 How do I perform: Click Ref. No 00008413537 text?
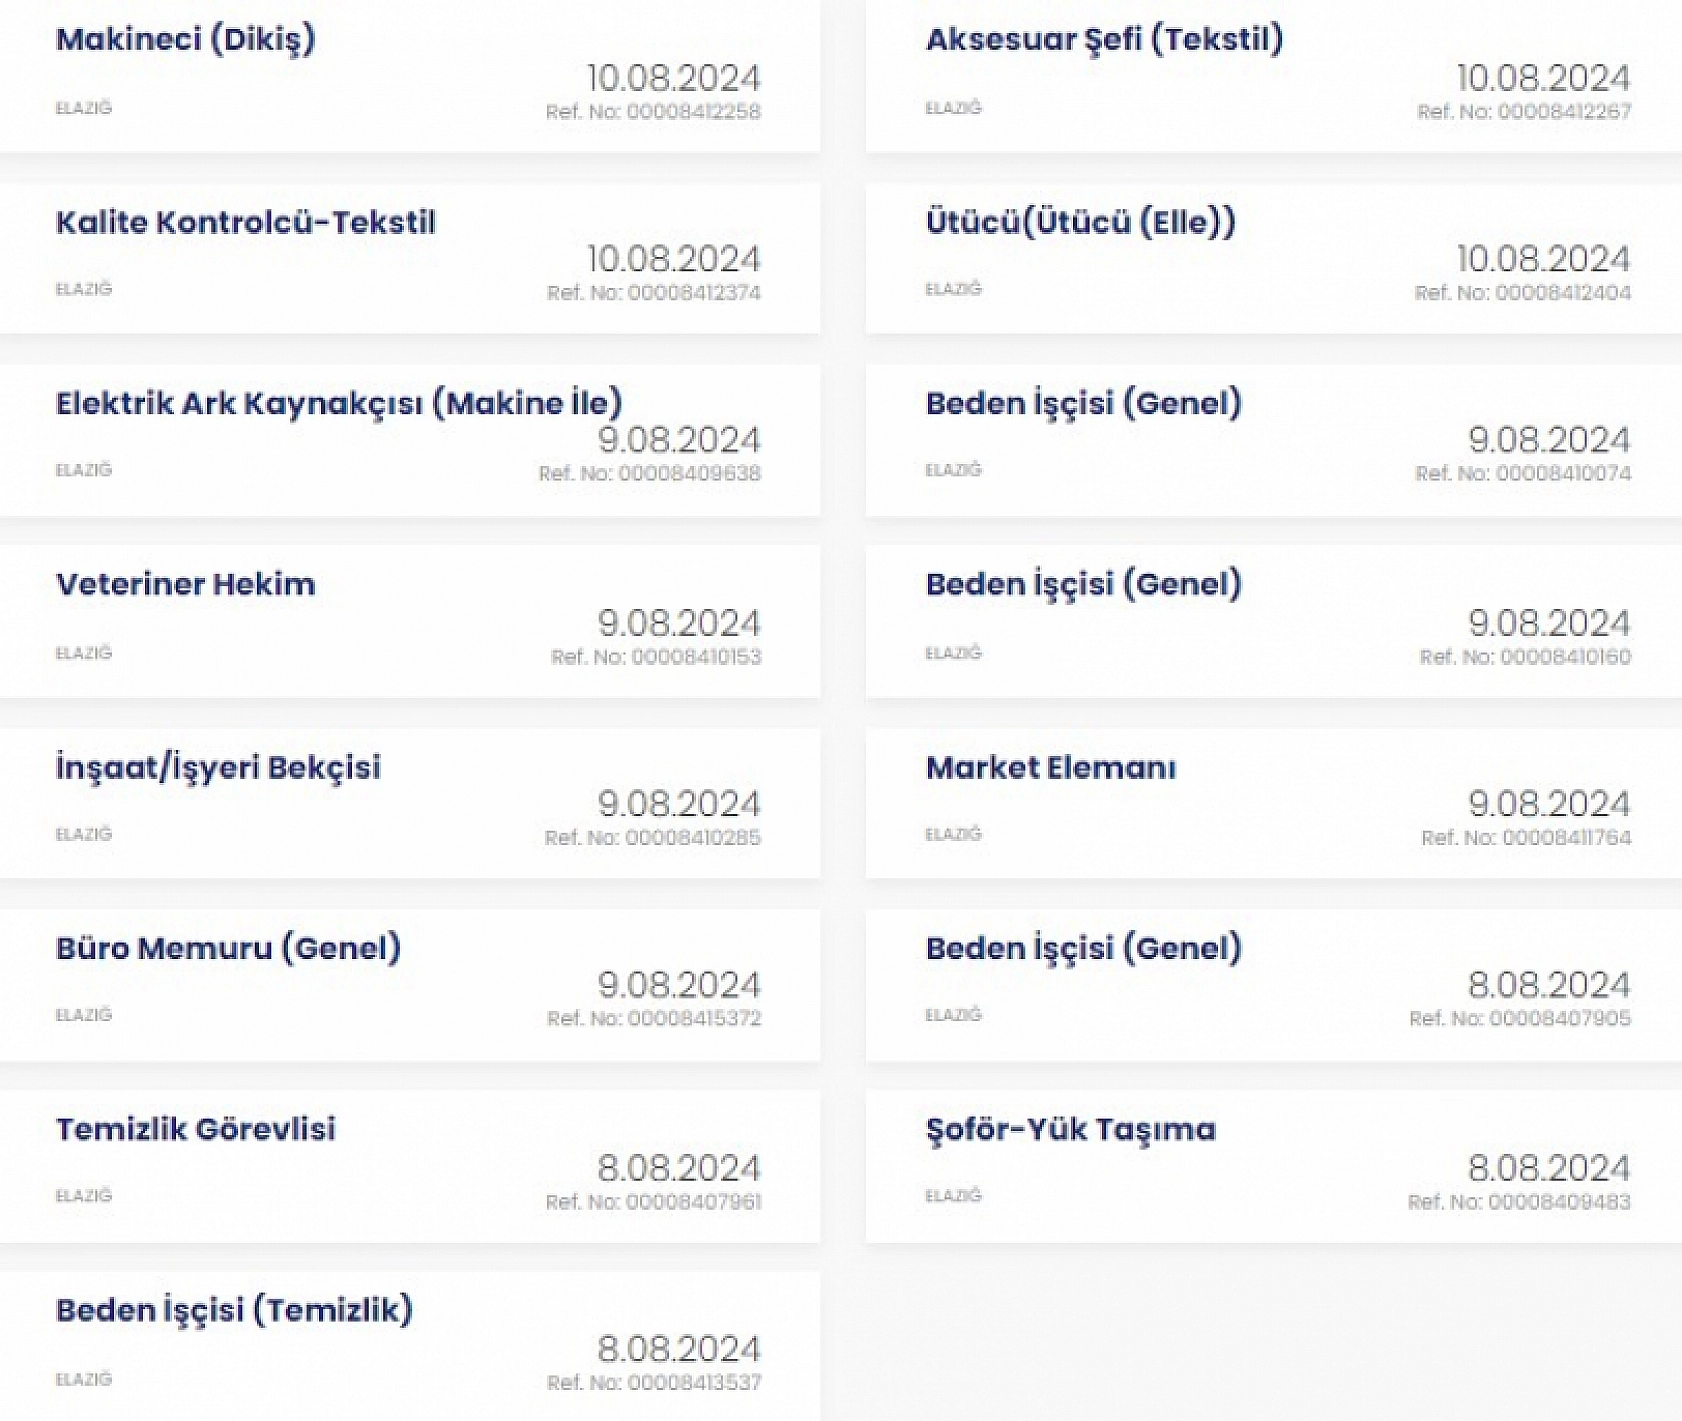coord(654,1383)
